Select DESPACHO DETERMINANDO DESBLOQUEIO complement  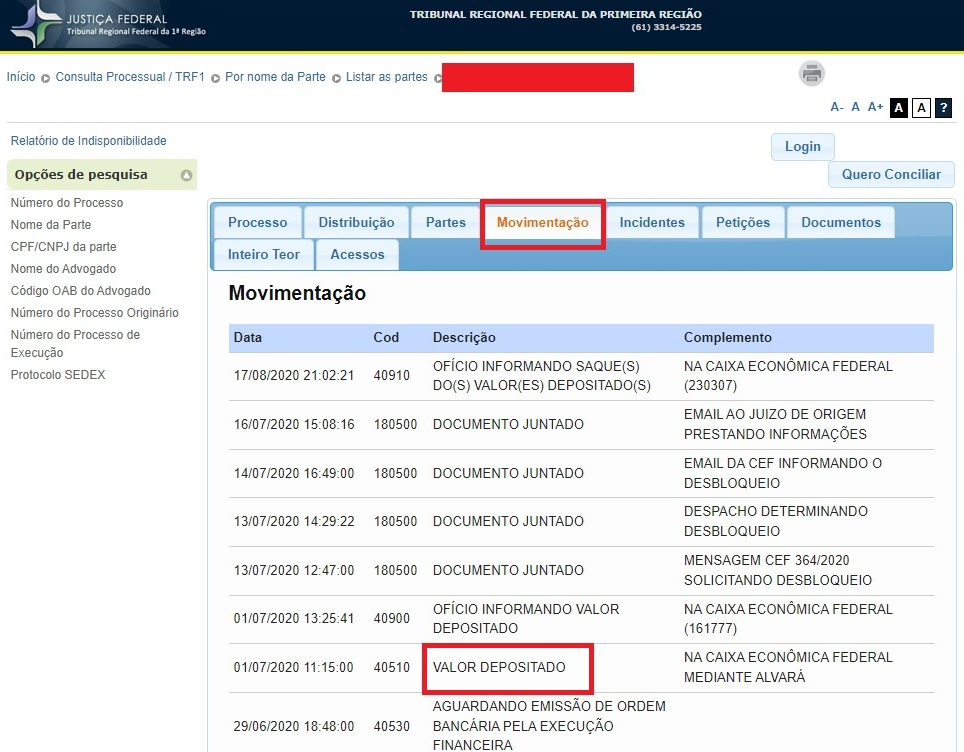(x=776, y=521)
